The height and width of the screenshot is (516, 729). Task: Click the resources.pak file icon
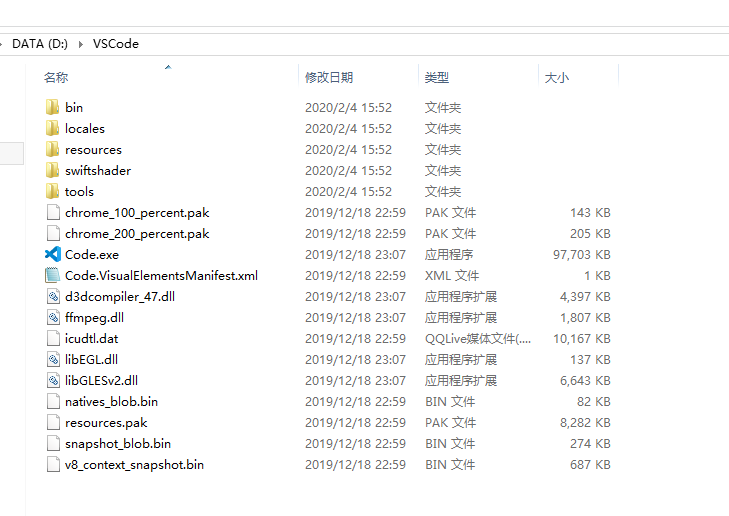[x=53, y=423]
